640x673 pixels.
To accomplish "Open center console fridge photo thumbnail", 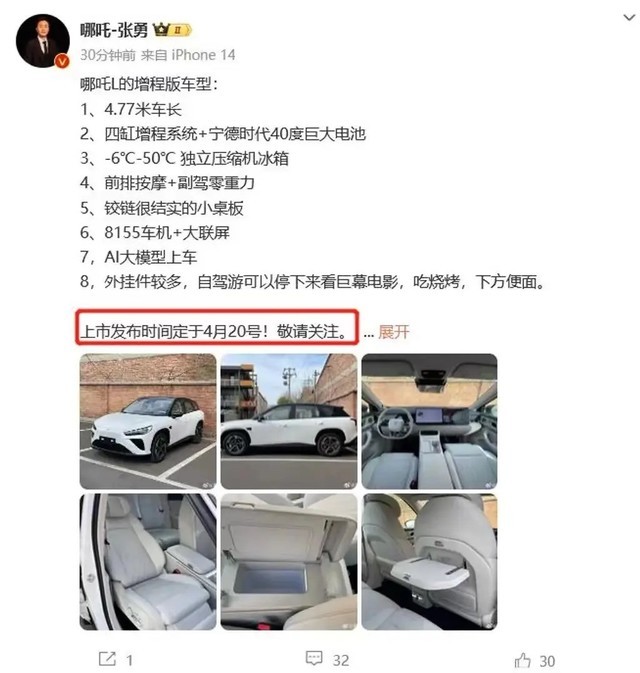I will (x=289, y=561).
